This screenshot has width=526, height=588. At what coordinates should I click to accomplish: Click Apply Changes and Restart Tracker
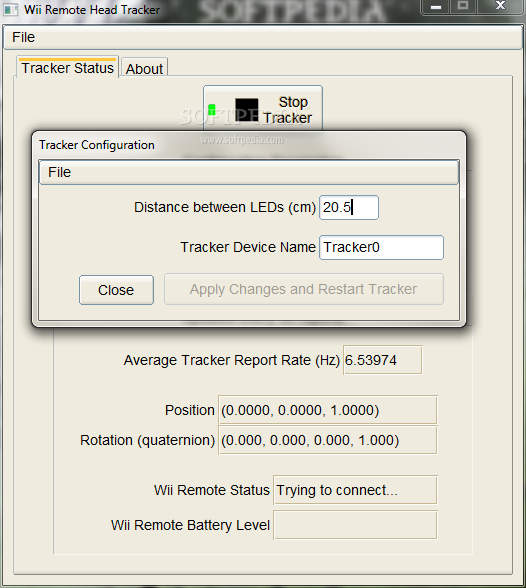pyautogui.click(x=304, y=289)
